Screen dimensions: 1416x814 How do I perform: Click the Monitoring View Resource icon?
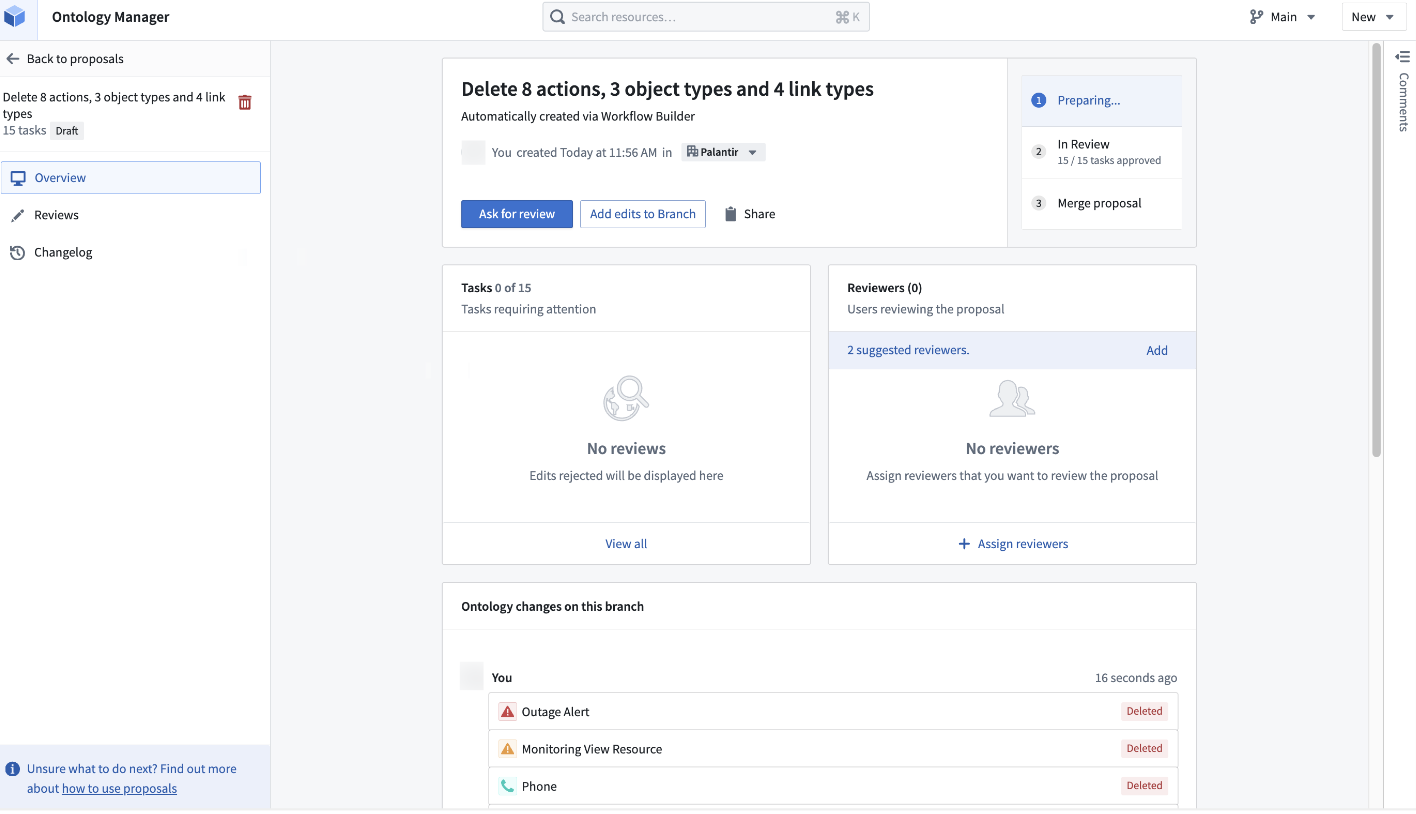pos(507,749)
